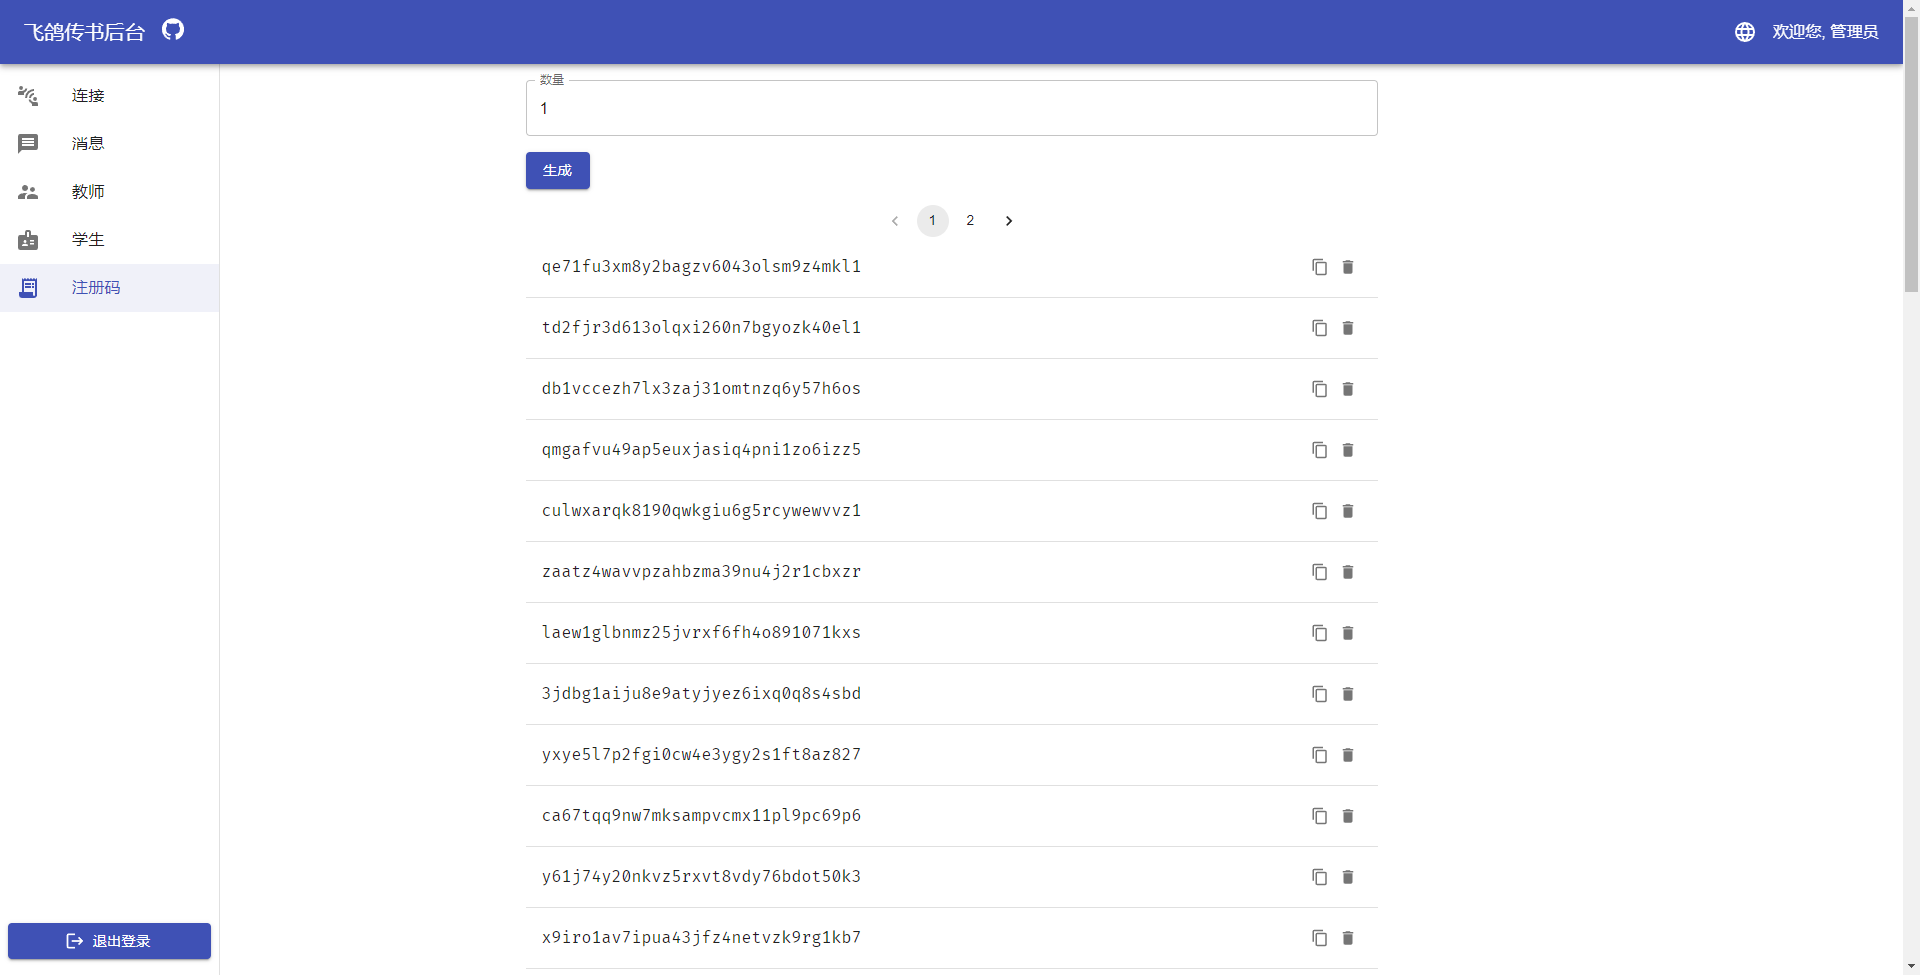This screenshot has height=975, width=1920.
Task: Delete code x9iro1av7ipua43jfz4netvzk9rg1kb7
Action: point(1347,938)
